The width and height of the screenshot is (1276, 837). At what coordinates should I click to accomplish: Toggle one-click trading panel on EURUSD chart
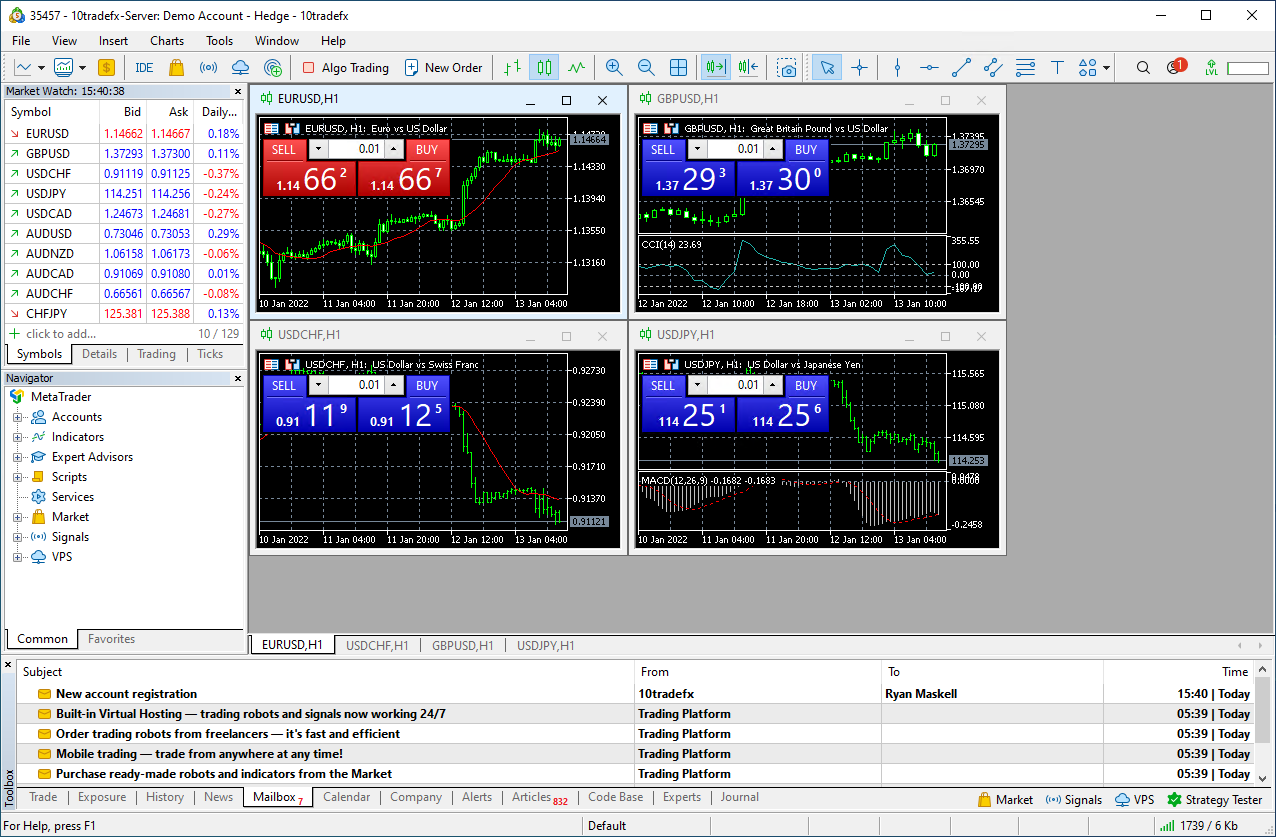click(292, 129)
